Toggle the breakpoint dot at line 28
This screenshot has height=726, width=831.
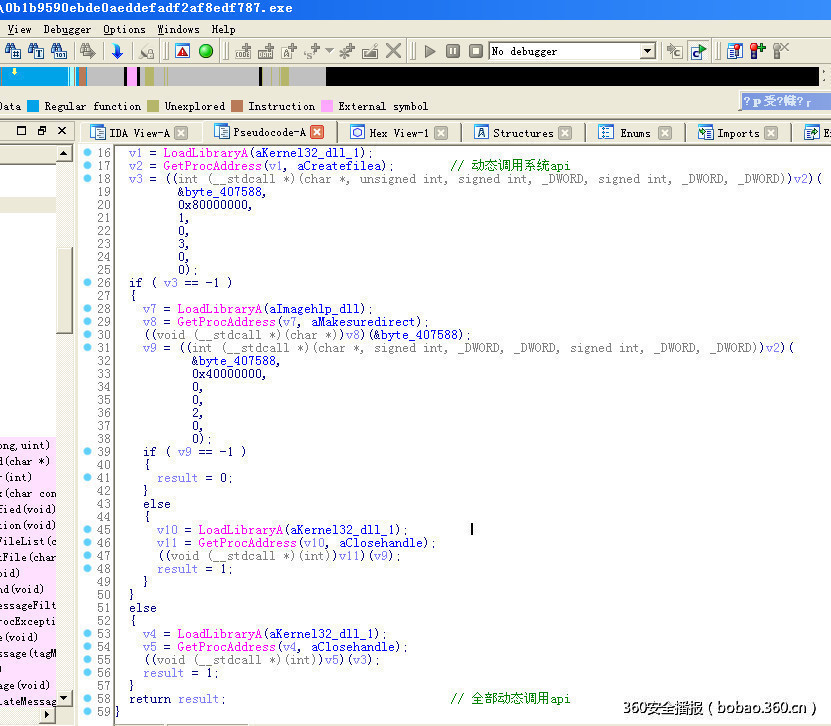[89, 309]
